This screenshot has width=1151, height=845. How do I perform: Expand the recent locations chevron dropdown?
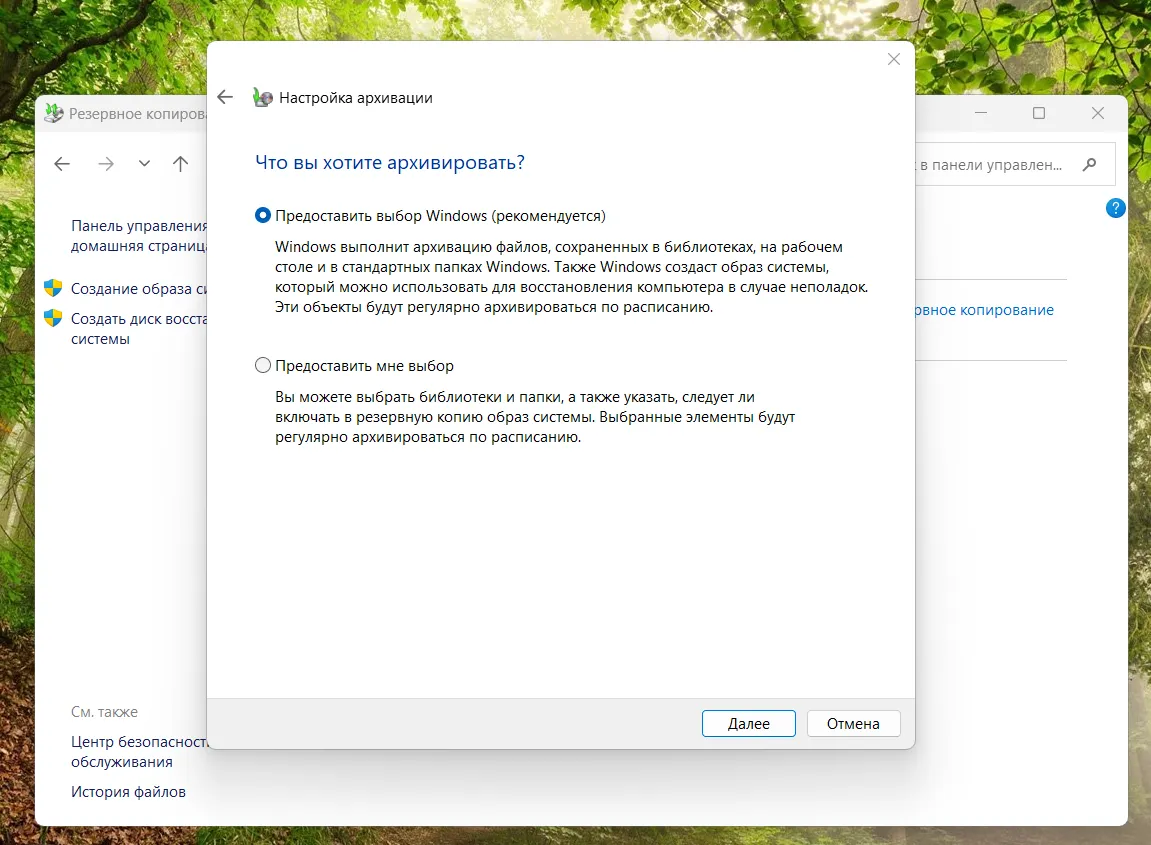tap(144, 164)
